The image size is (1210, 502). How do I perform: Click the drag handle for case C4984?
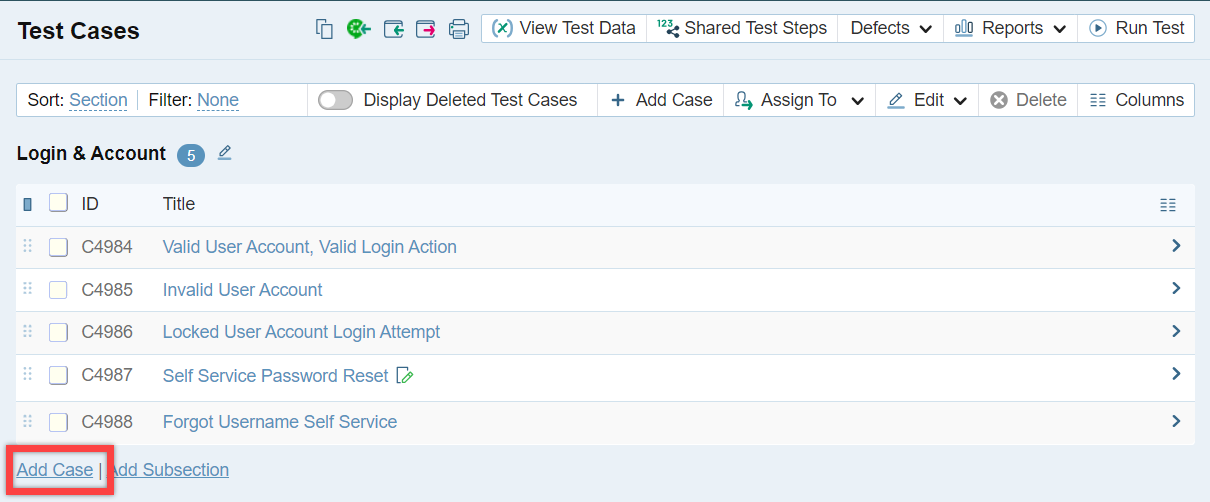pyautogui.click(x=28, y=246)
